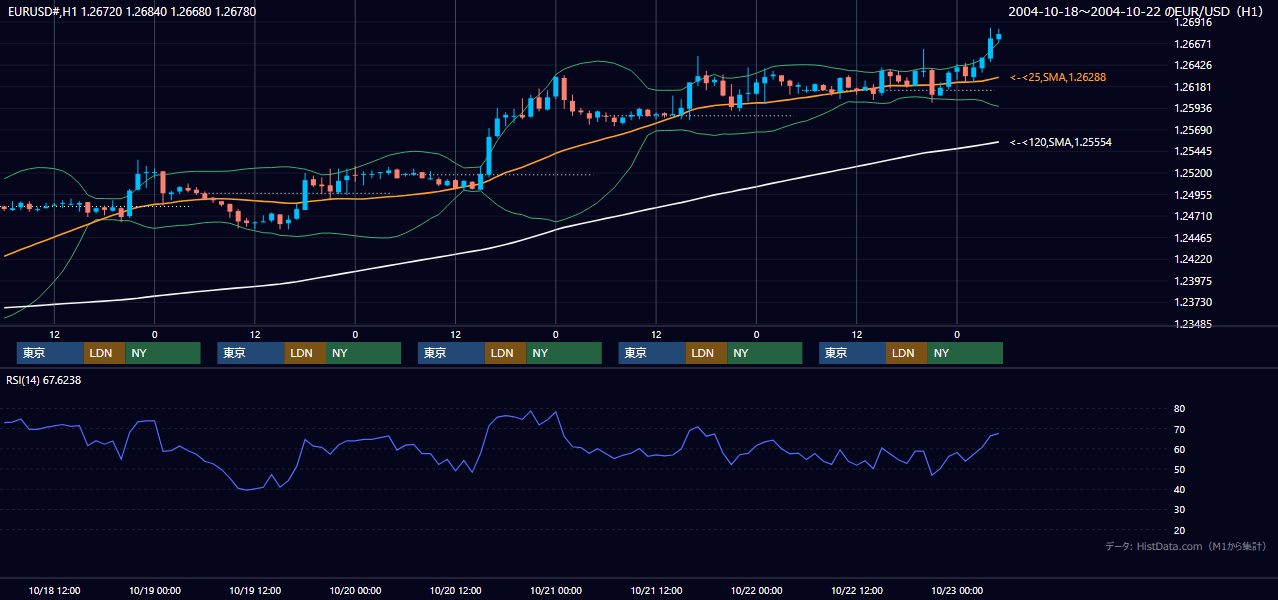This screenshot has width=1278, height=600.
Task: Click the 10/20 12:00 time axis label
Action: (x=456, y=590)
